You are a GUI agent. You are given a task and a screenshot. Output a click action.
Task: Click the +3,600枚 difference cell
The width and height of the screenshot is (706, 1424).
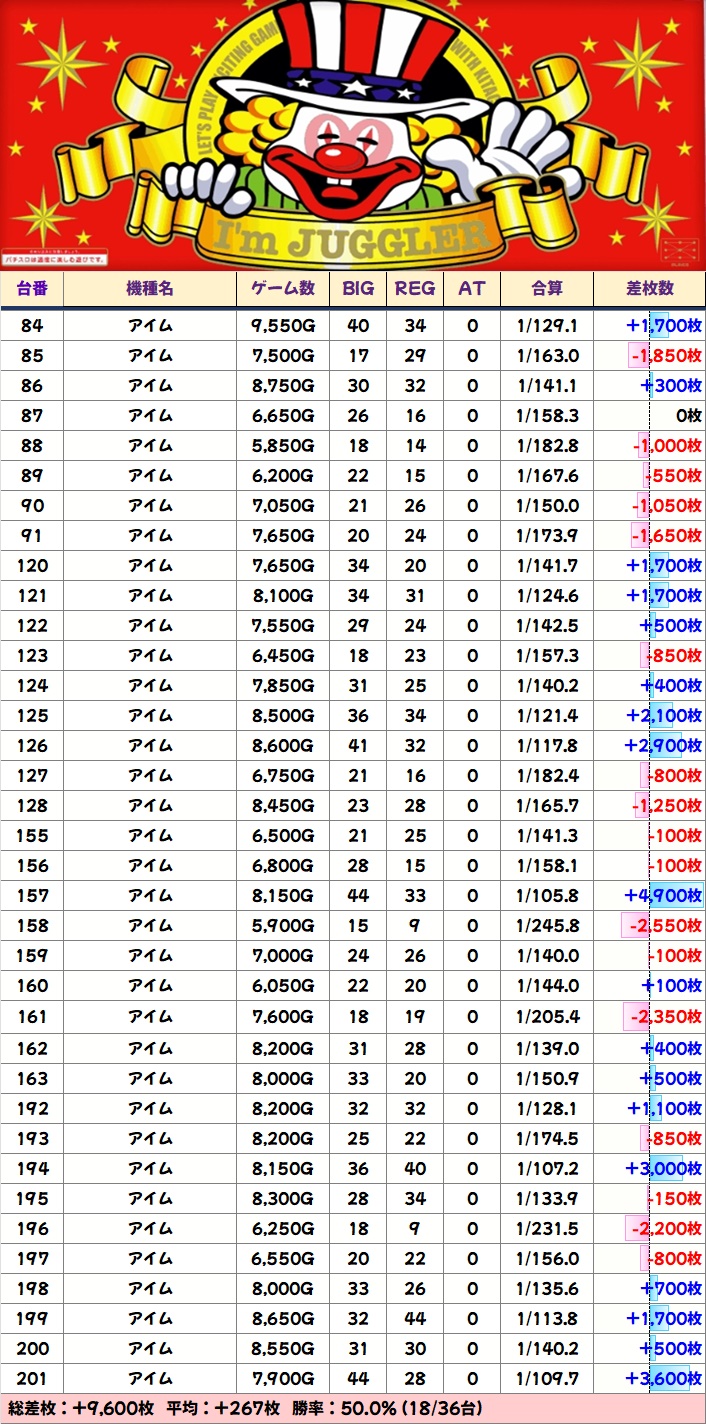tap(650, 1378)
